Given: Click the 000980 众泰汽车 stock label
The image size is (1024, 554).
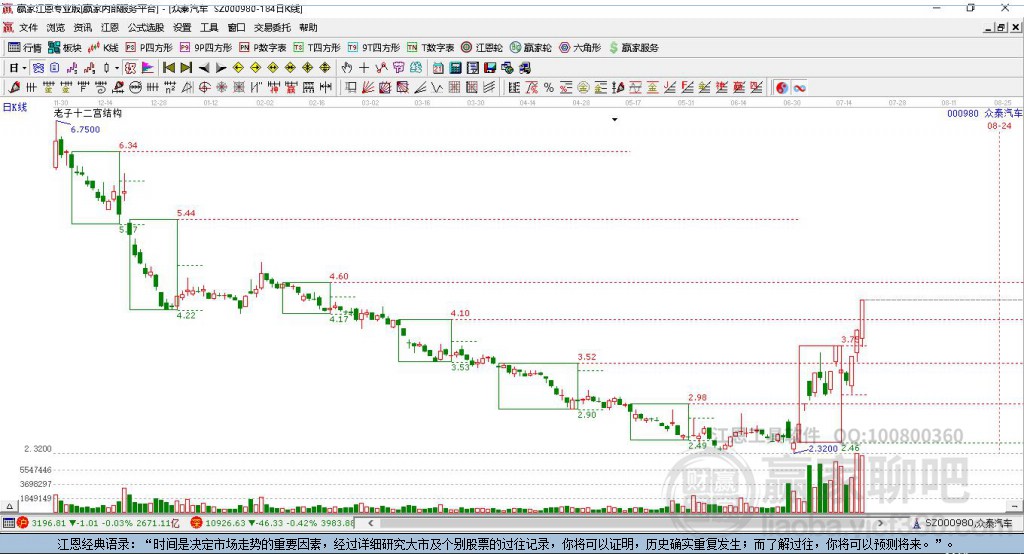Looking at the screenshot, I should [985, 114].
